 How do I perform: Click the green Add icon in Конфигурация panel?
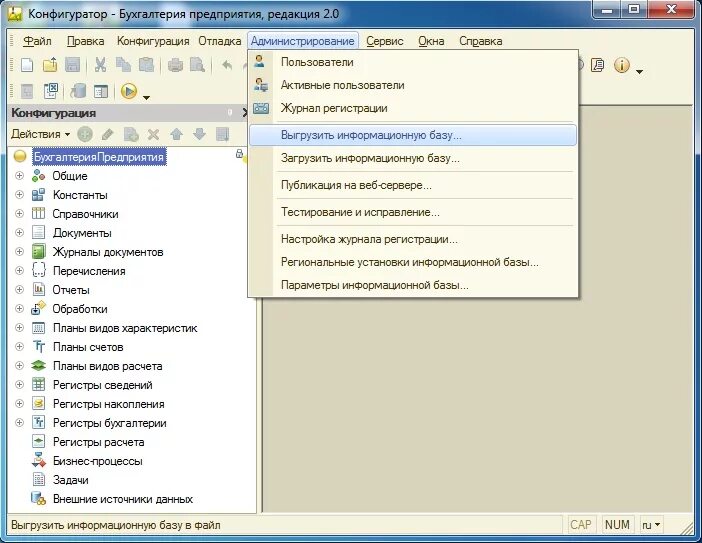coord(85,134)
